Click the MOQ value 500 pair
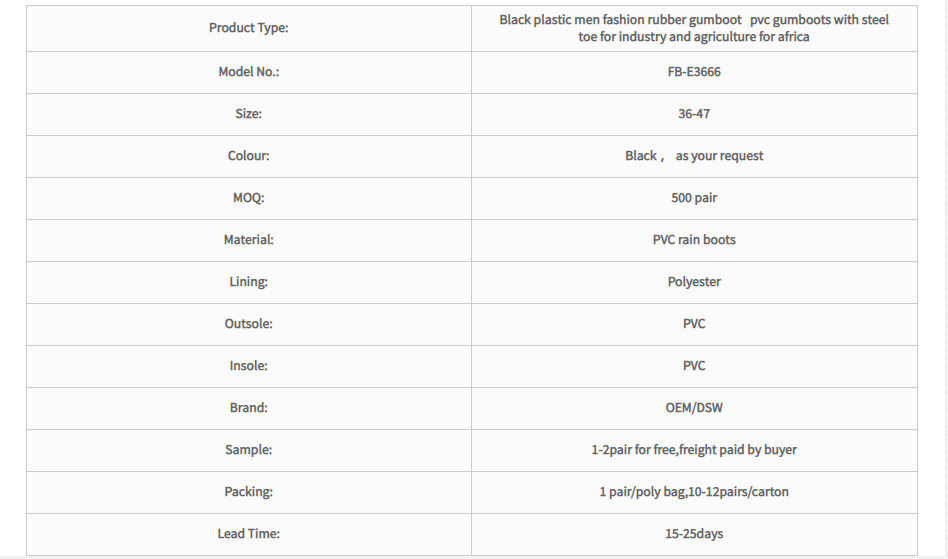 pos(694,198)
